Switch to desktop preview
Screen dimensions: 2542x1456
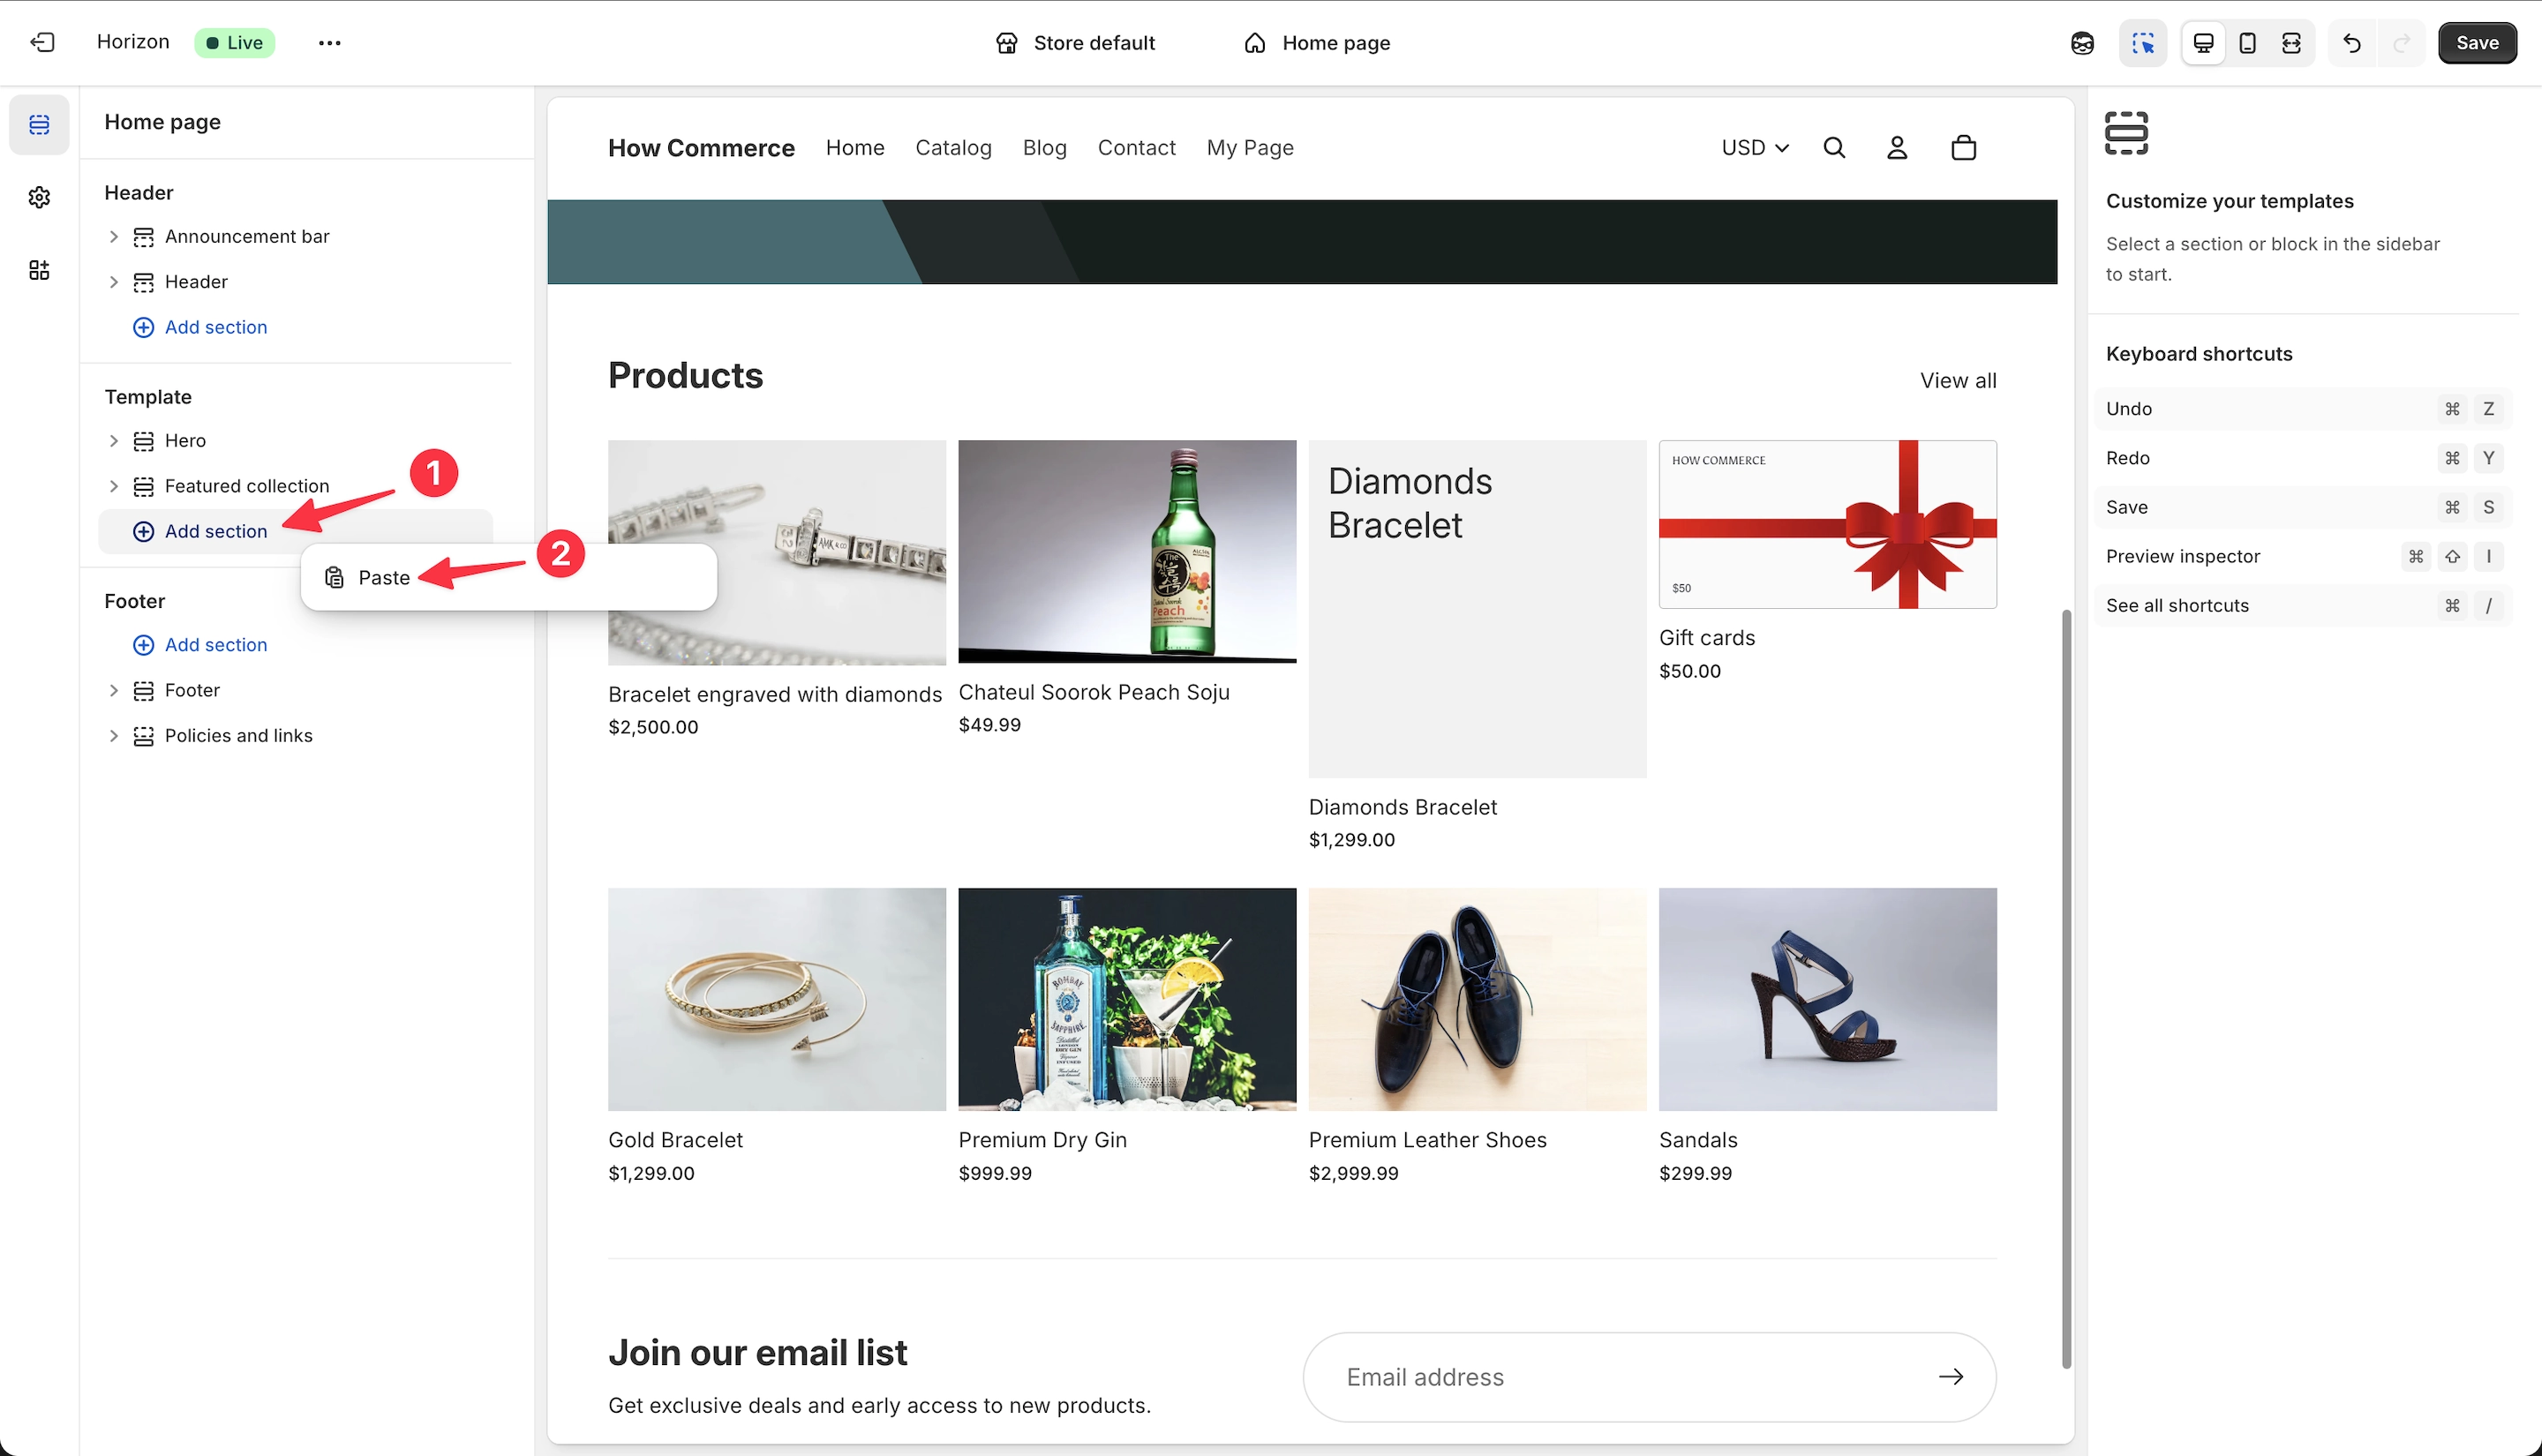point(2203,43)
